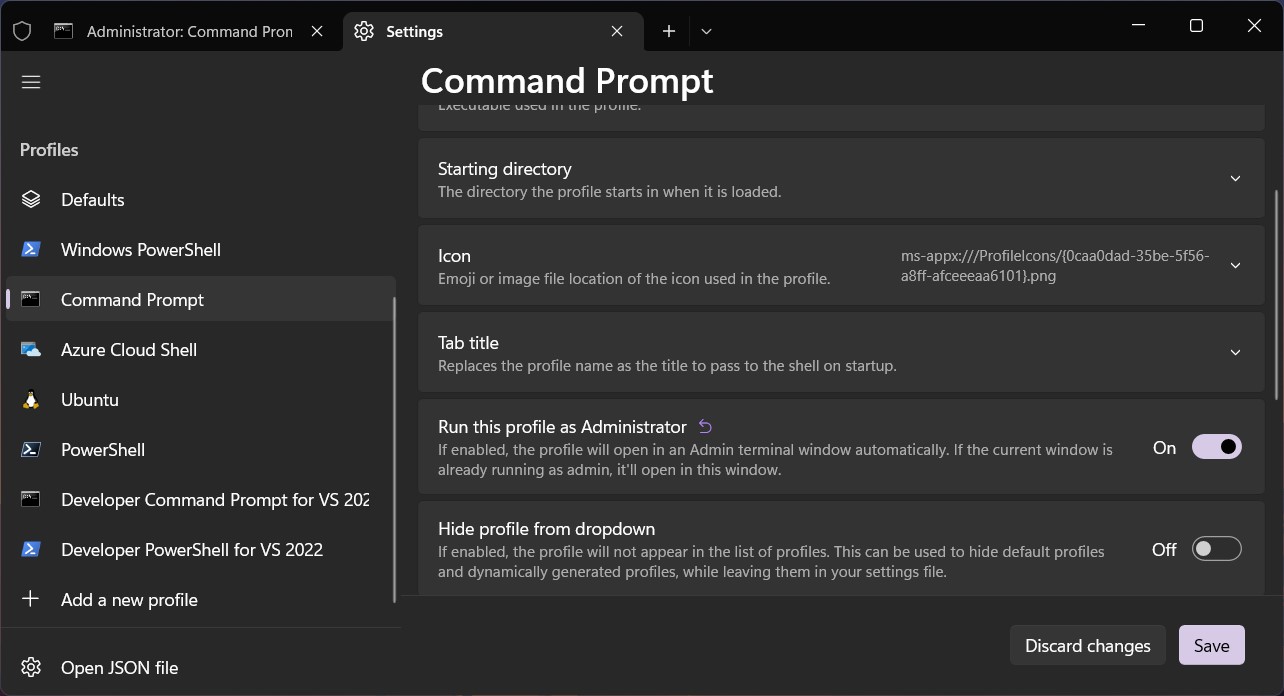Select the Defaults profile
The image size is (1284, 696).
point(200,200)
